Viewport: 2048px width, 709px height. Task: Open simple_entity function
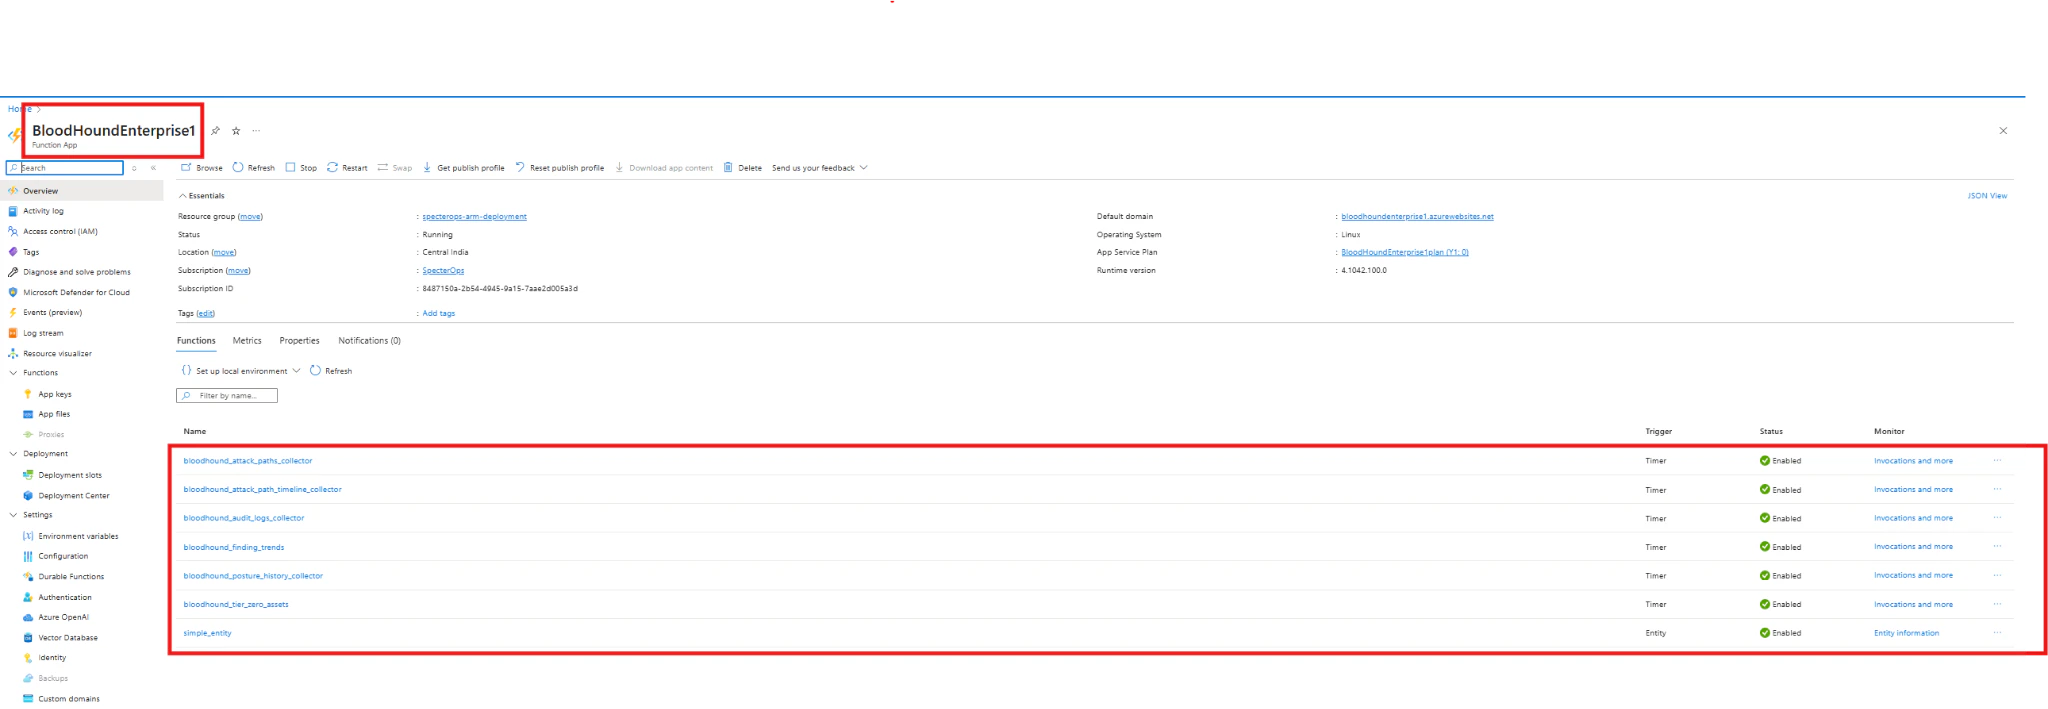207,633
